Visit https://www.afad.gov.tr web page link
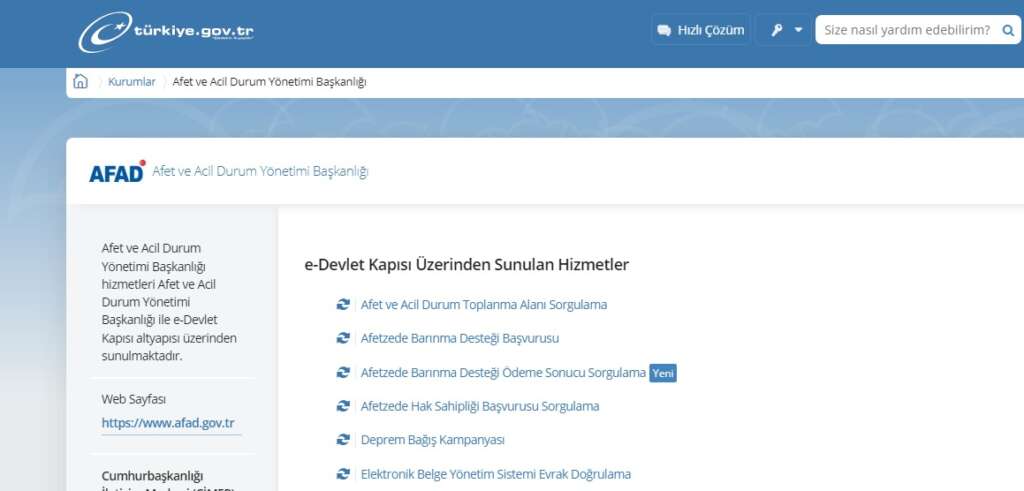This screenshot has height=491, width=1024. pos(168,423)
